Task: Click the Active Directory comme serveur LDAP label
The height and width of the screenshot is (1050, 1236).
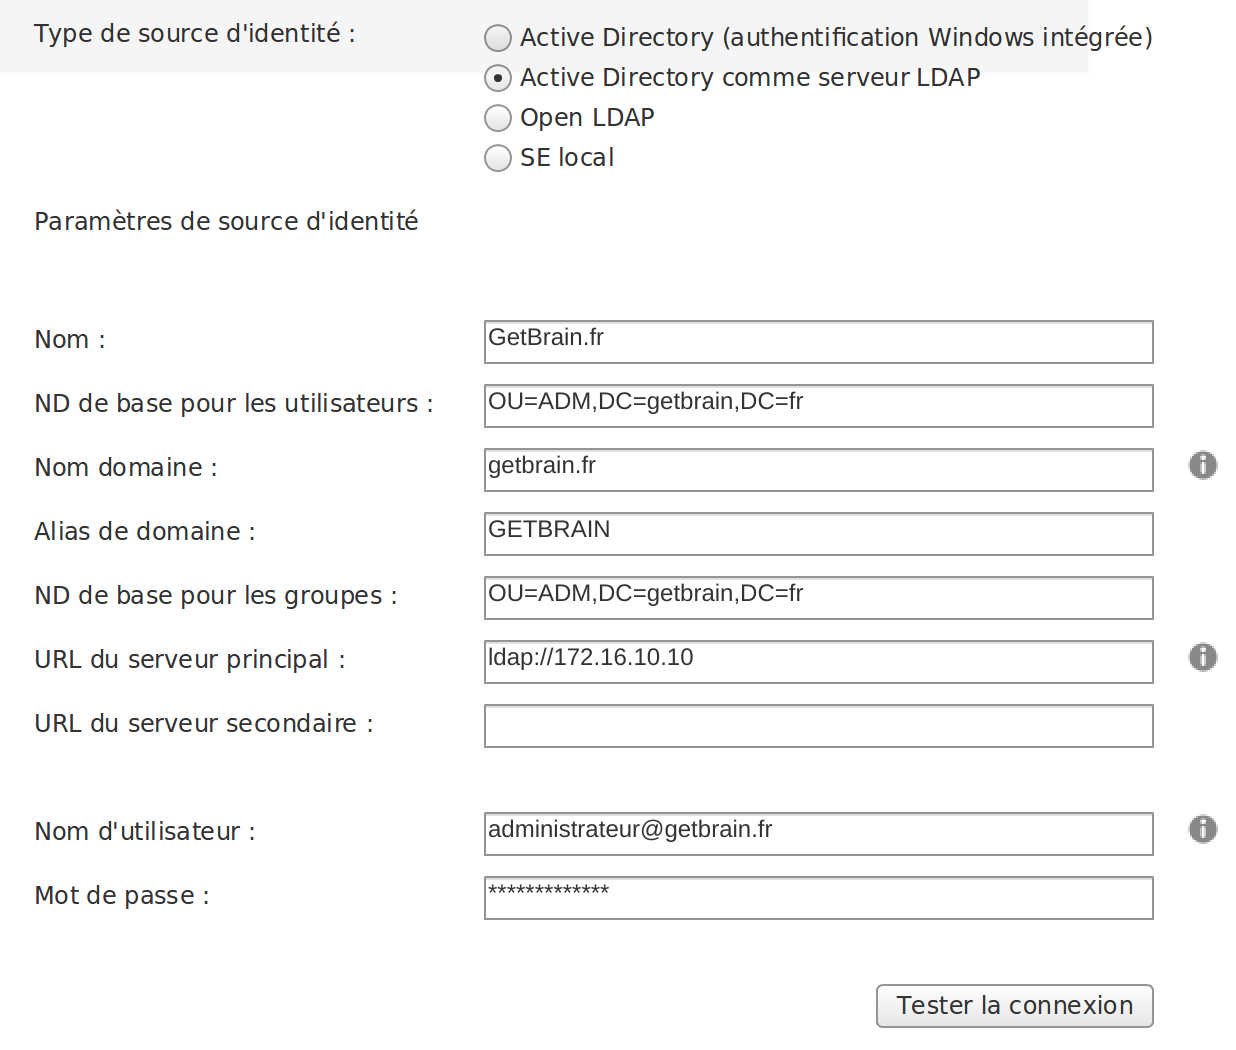Action: [x=750, y=78]
